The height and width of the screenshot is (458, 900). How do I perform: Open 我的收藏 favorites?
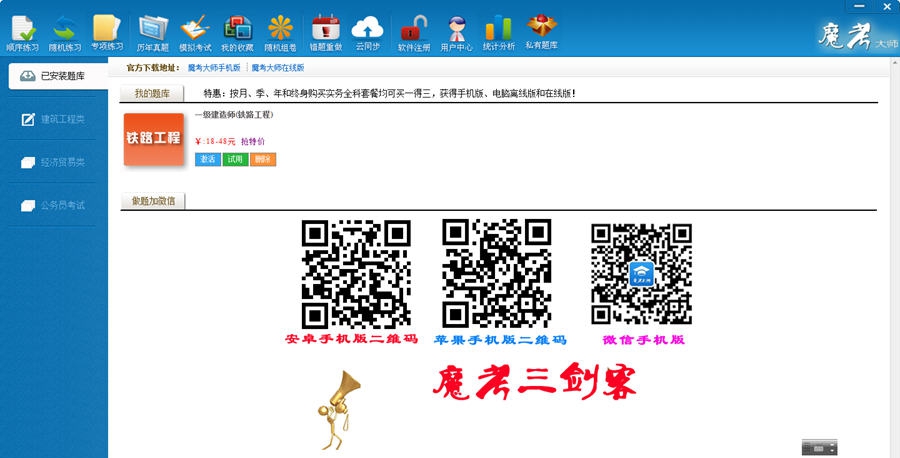[x=238, y=33]
